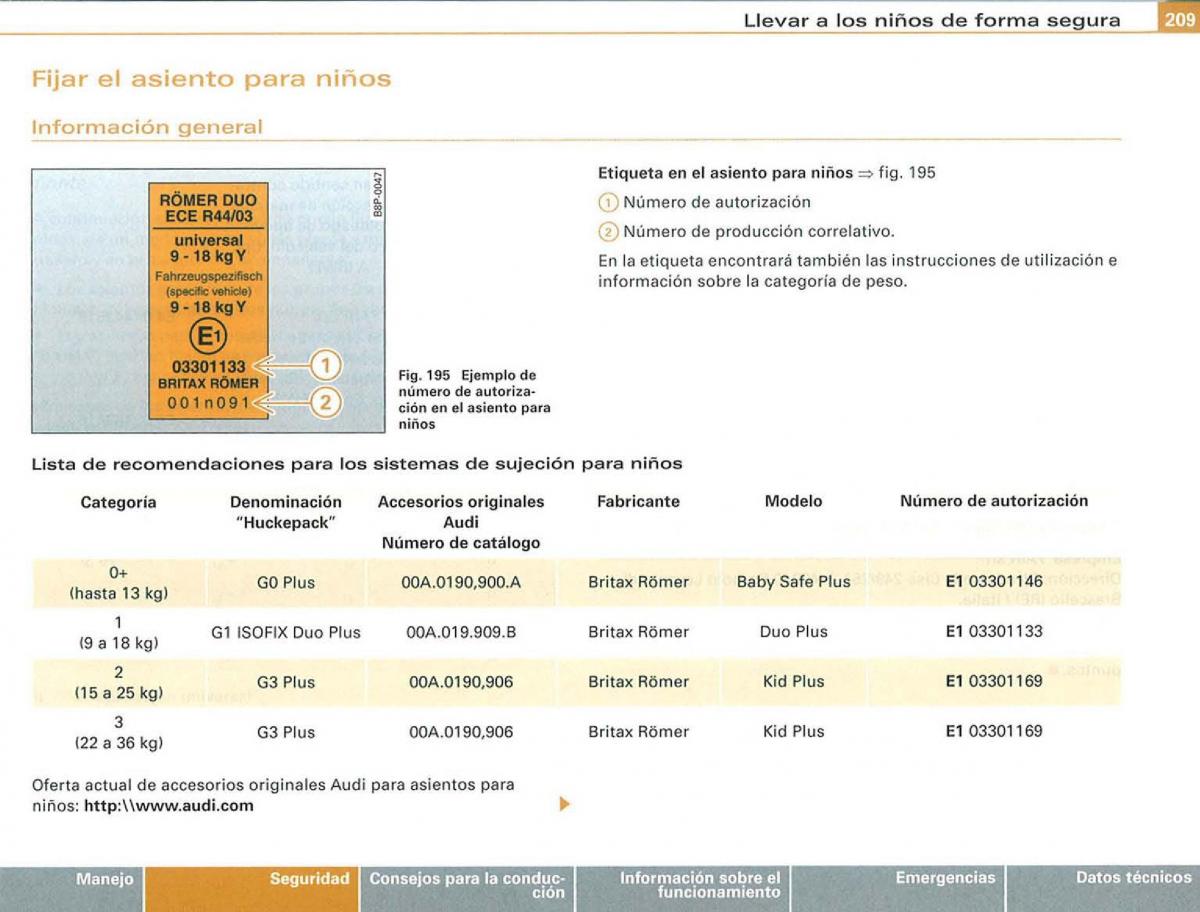
Task: Click authorization 'E1 03301146'
Action: pyautogui.click(x=994, y=582)
